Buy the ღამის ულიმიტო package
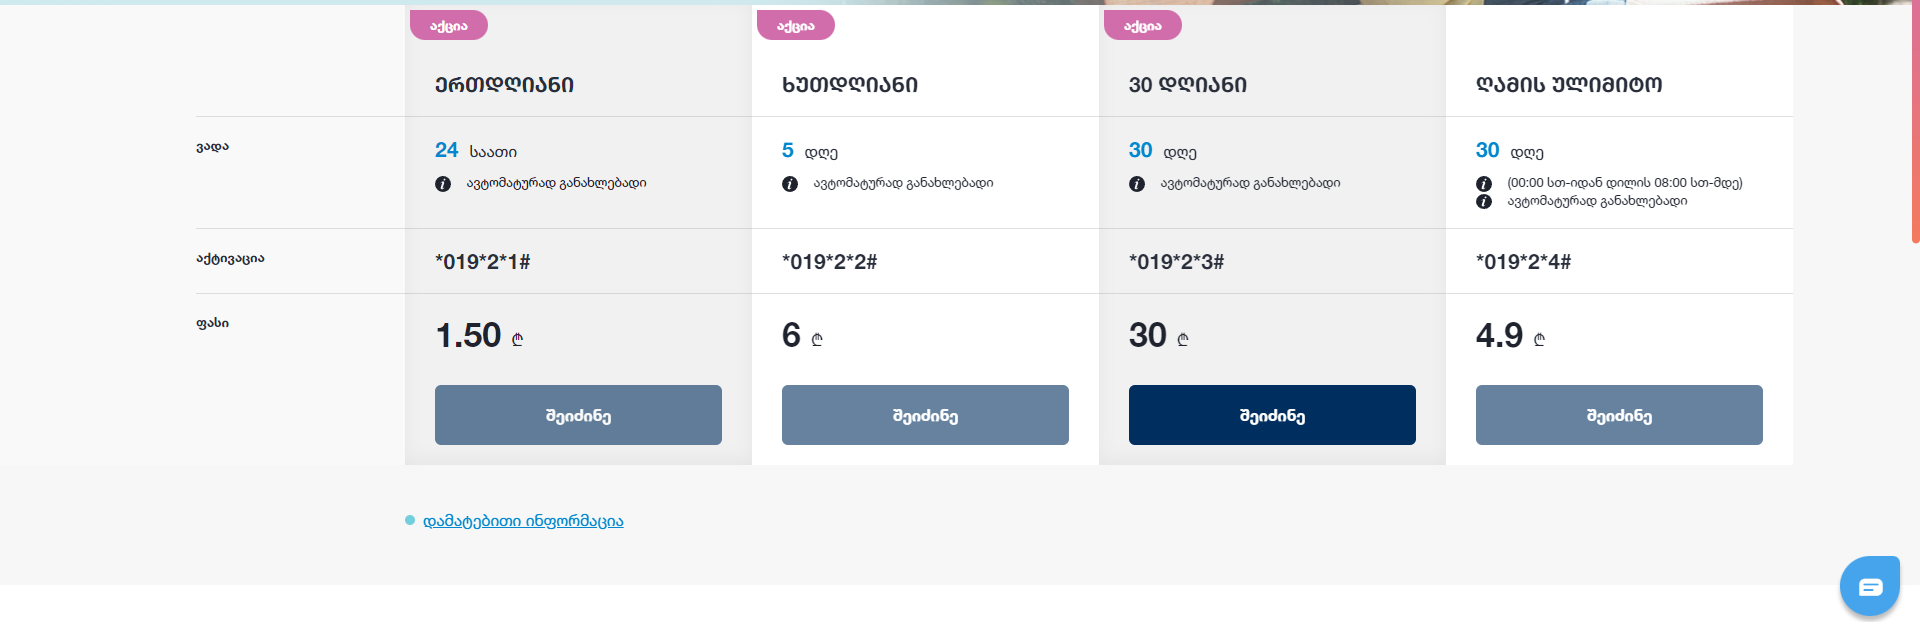 [1619, 415]
